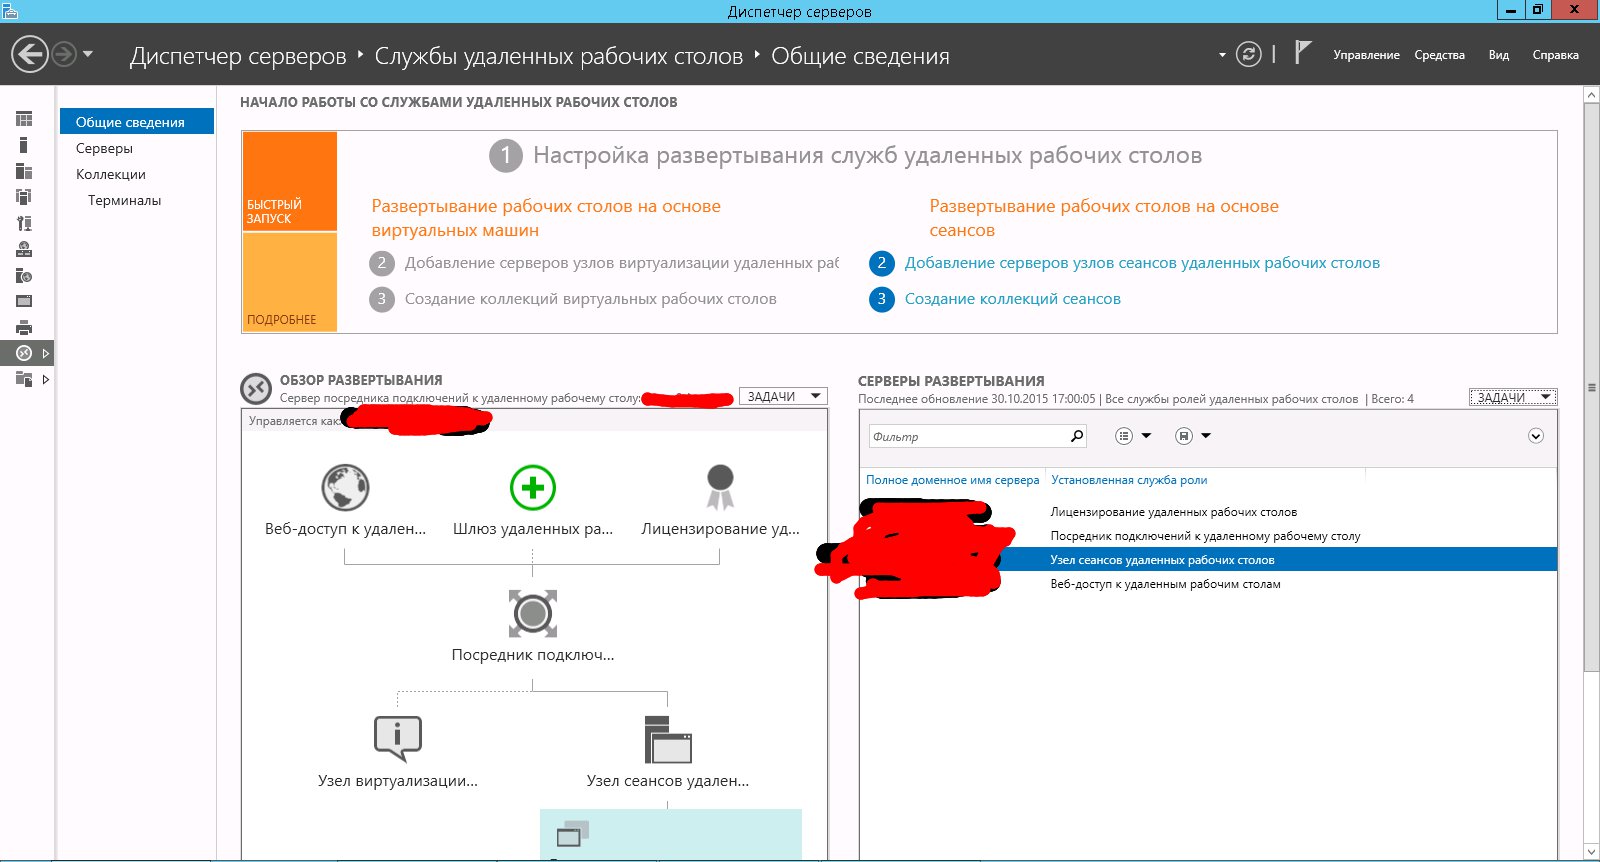Open the Dashboard sidebar icon

(24, 119)
